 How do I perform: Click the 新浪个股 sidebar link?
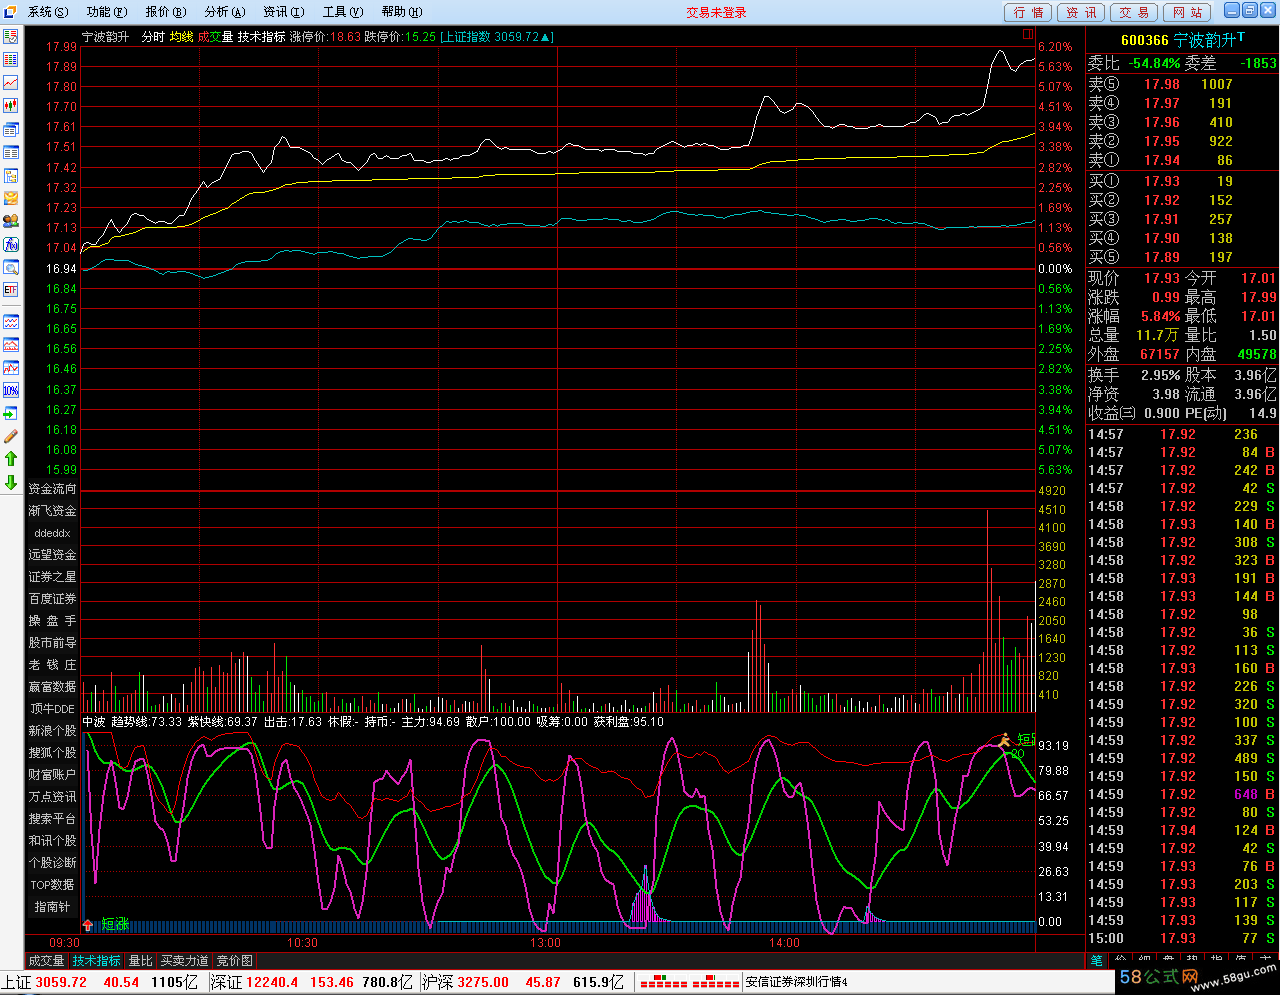coord(52,731)
